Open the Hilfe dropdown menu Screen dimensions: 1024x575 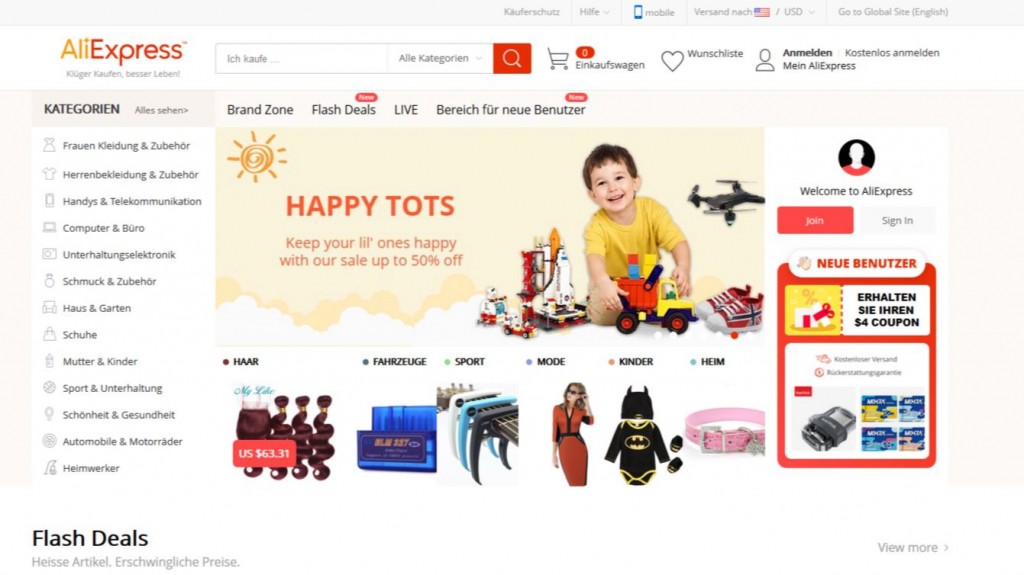[x=594, y=12]
